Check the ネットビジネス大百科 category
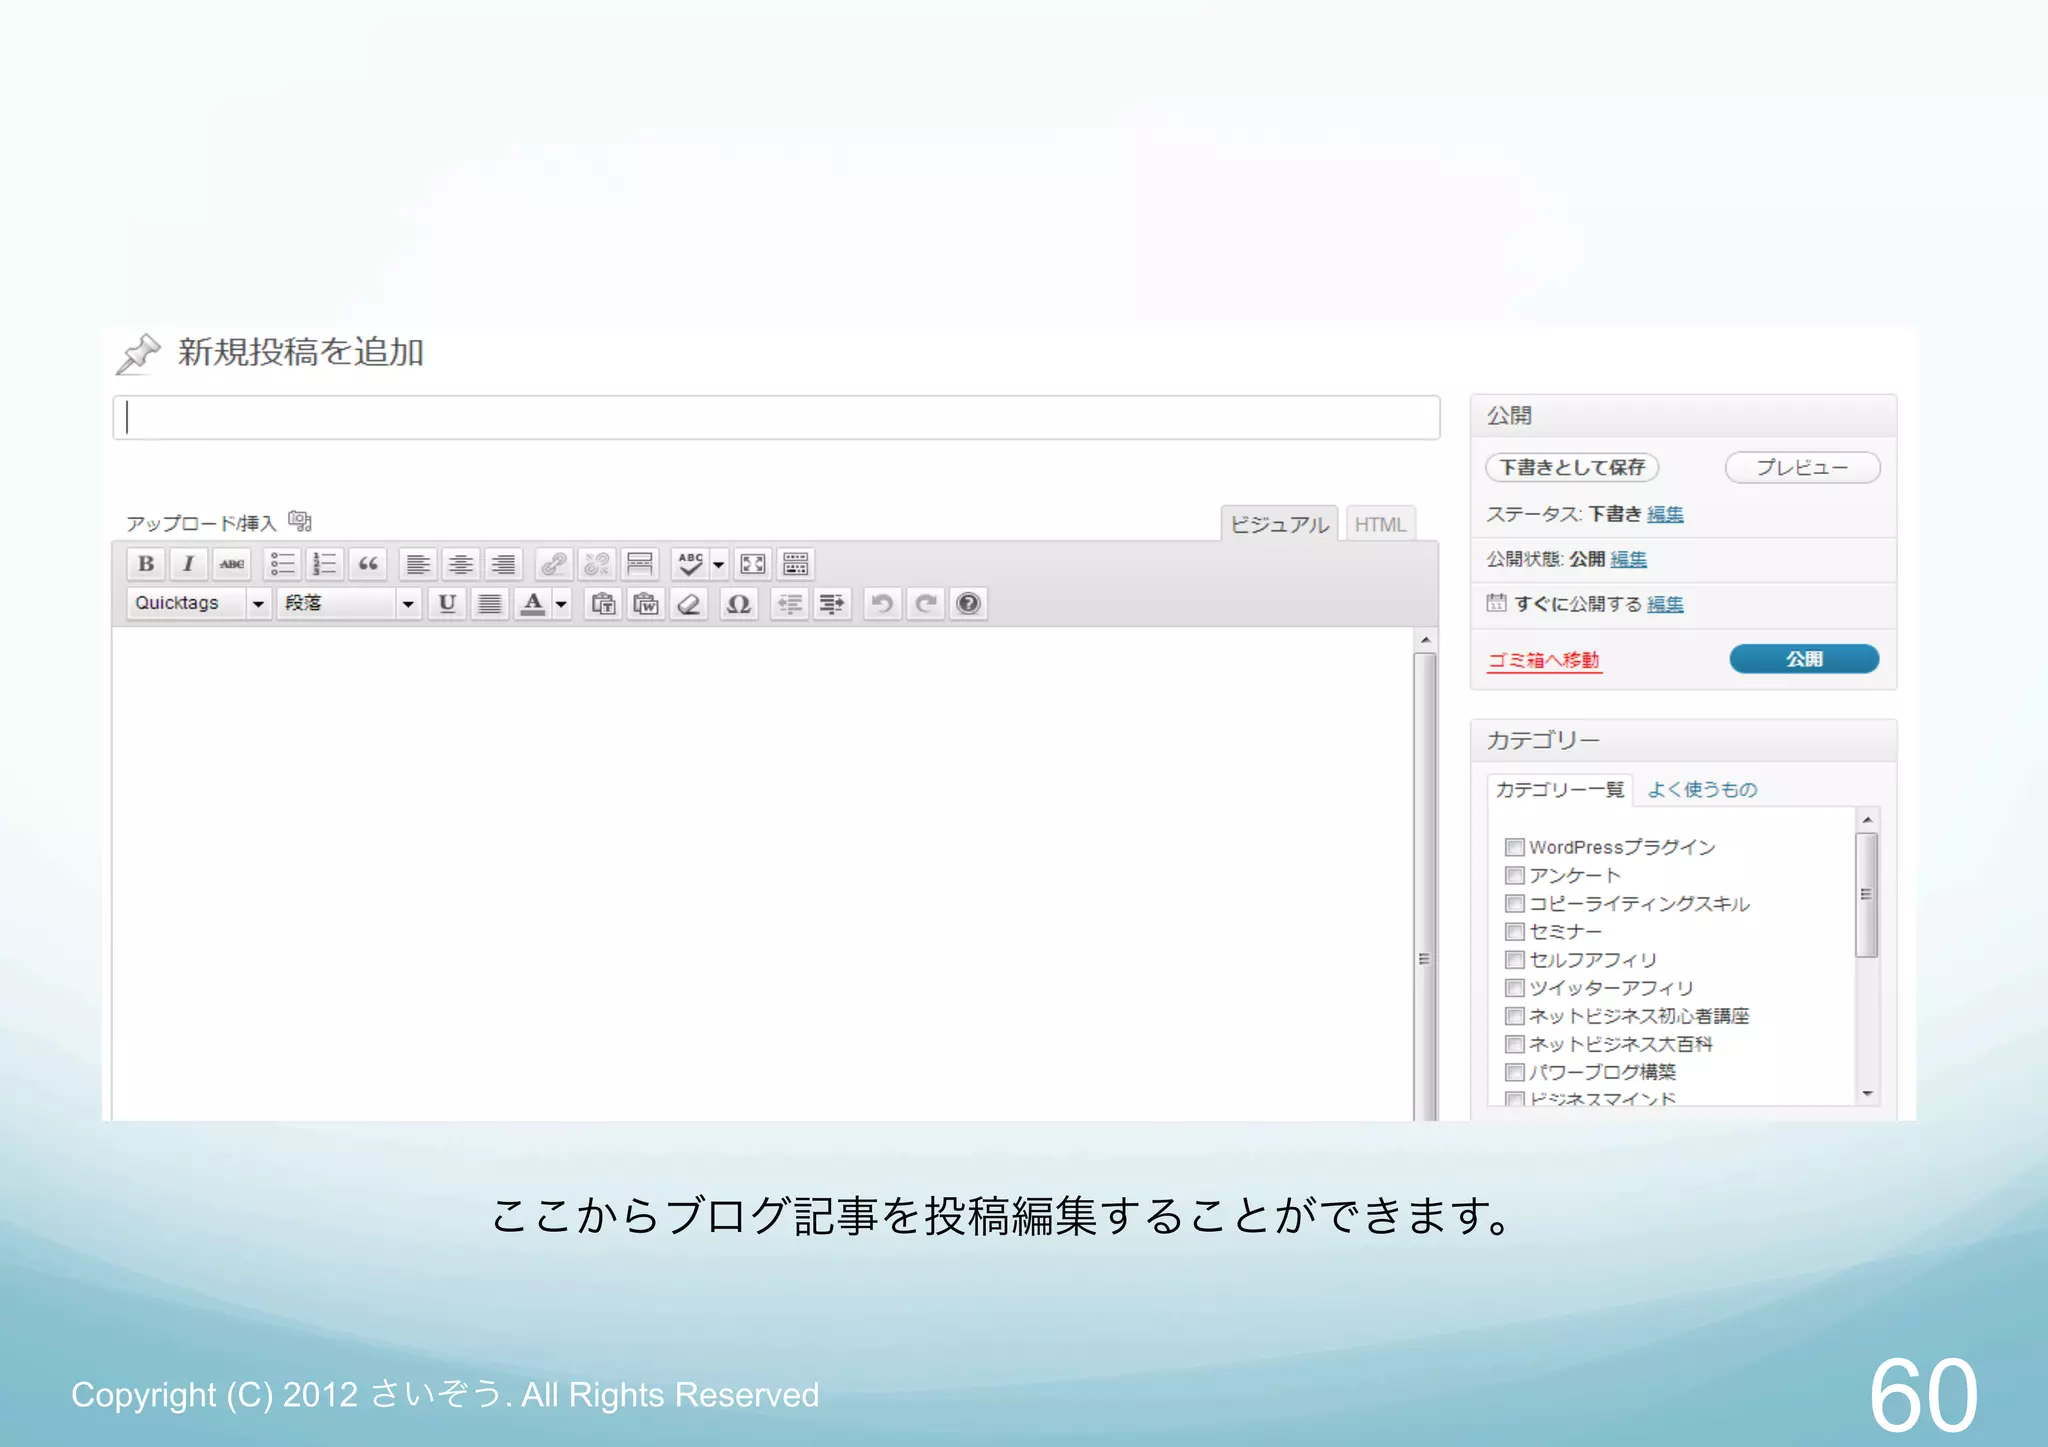 1515,1044
